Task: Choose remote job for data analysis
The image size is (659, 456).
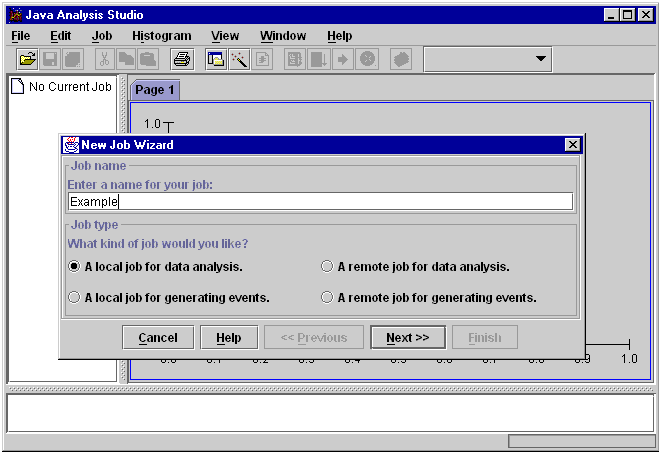Action: 327,267
